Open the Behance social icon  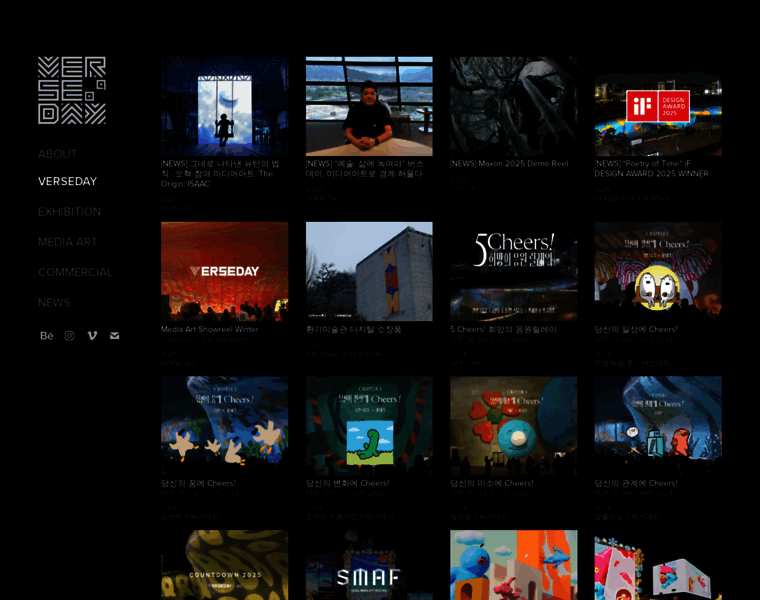coord(47,336)
